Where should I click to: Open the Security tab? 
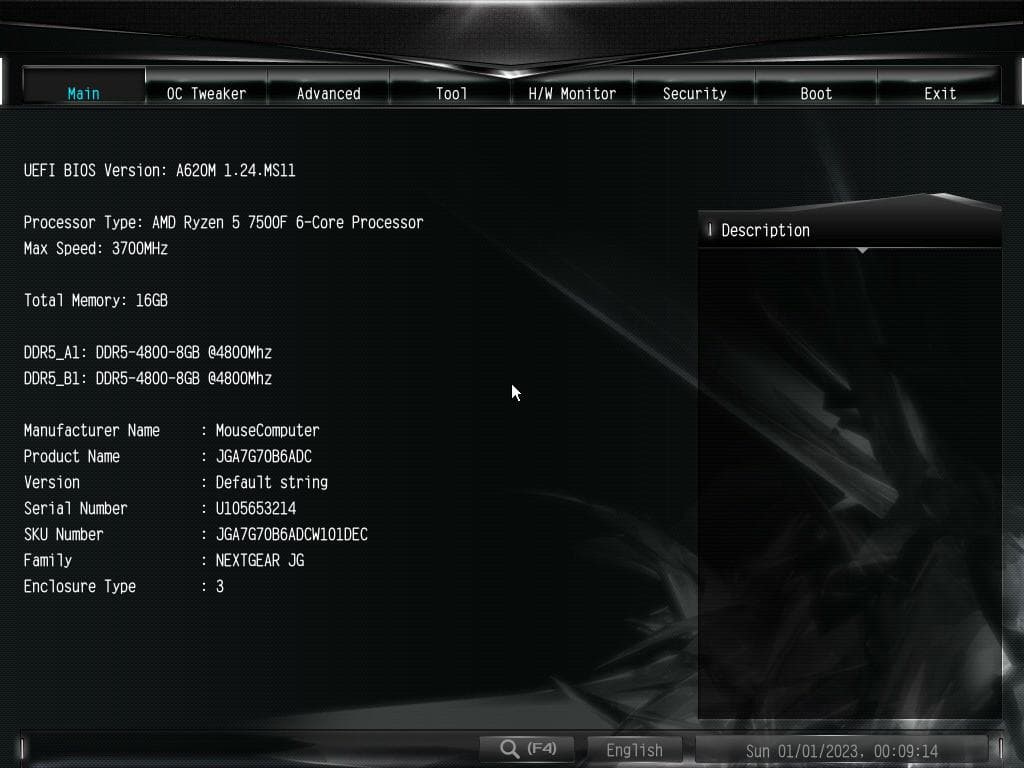click(x=695, y=86)
